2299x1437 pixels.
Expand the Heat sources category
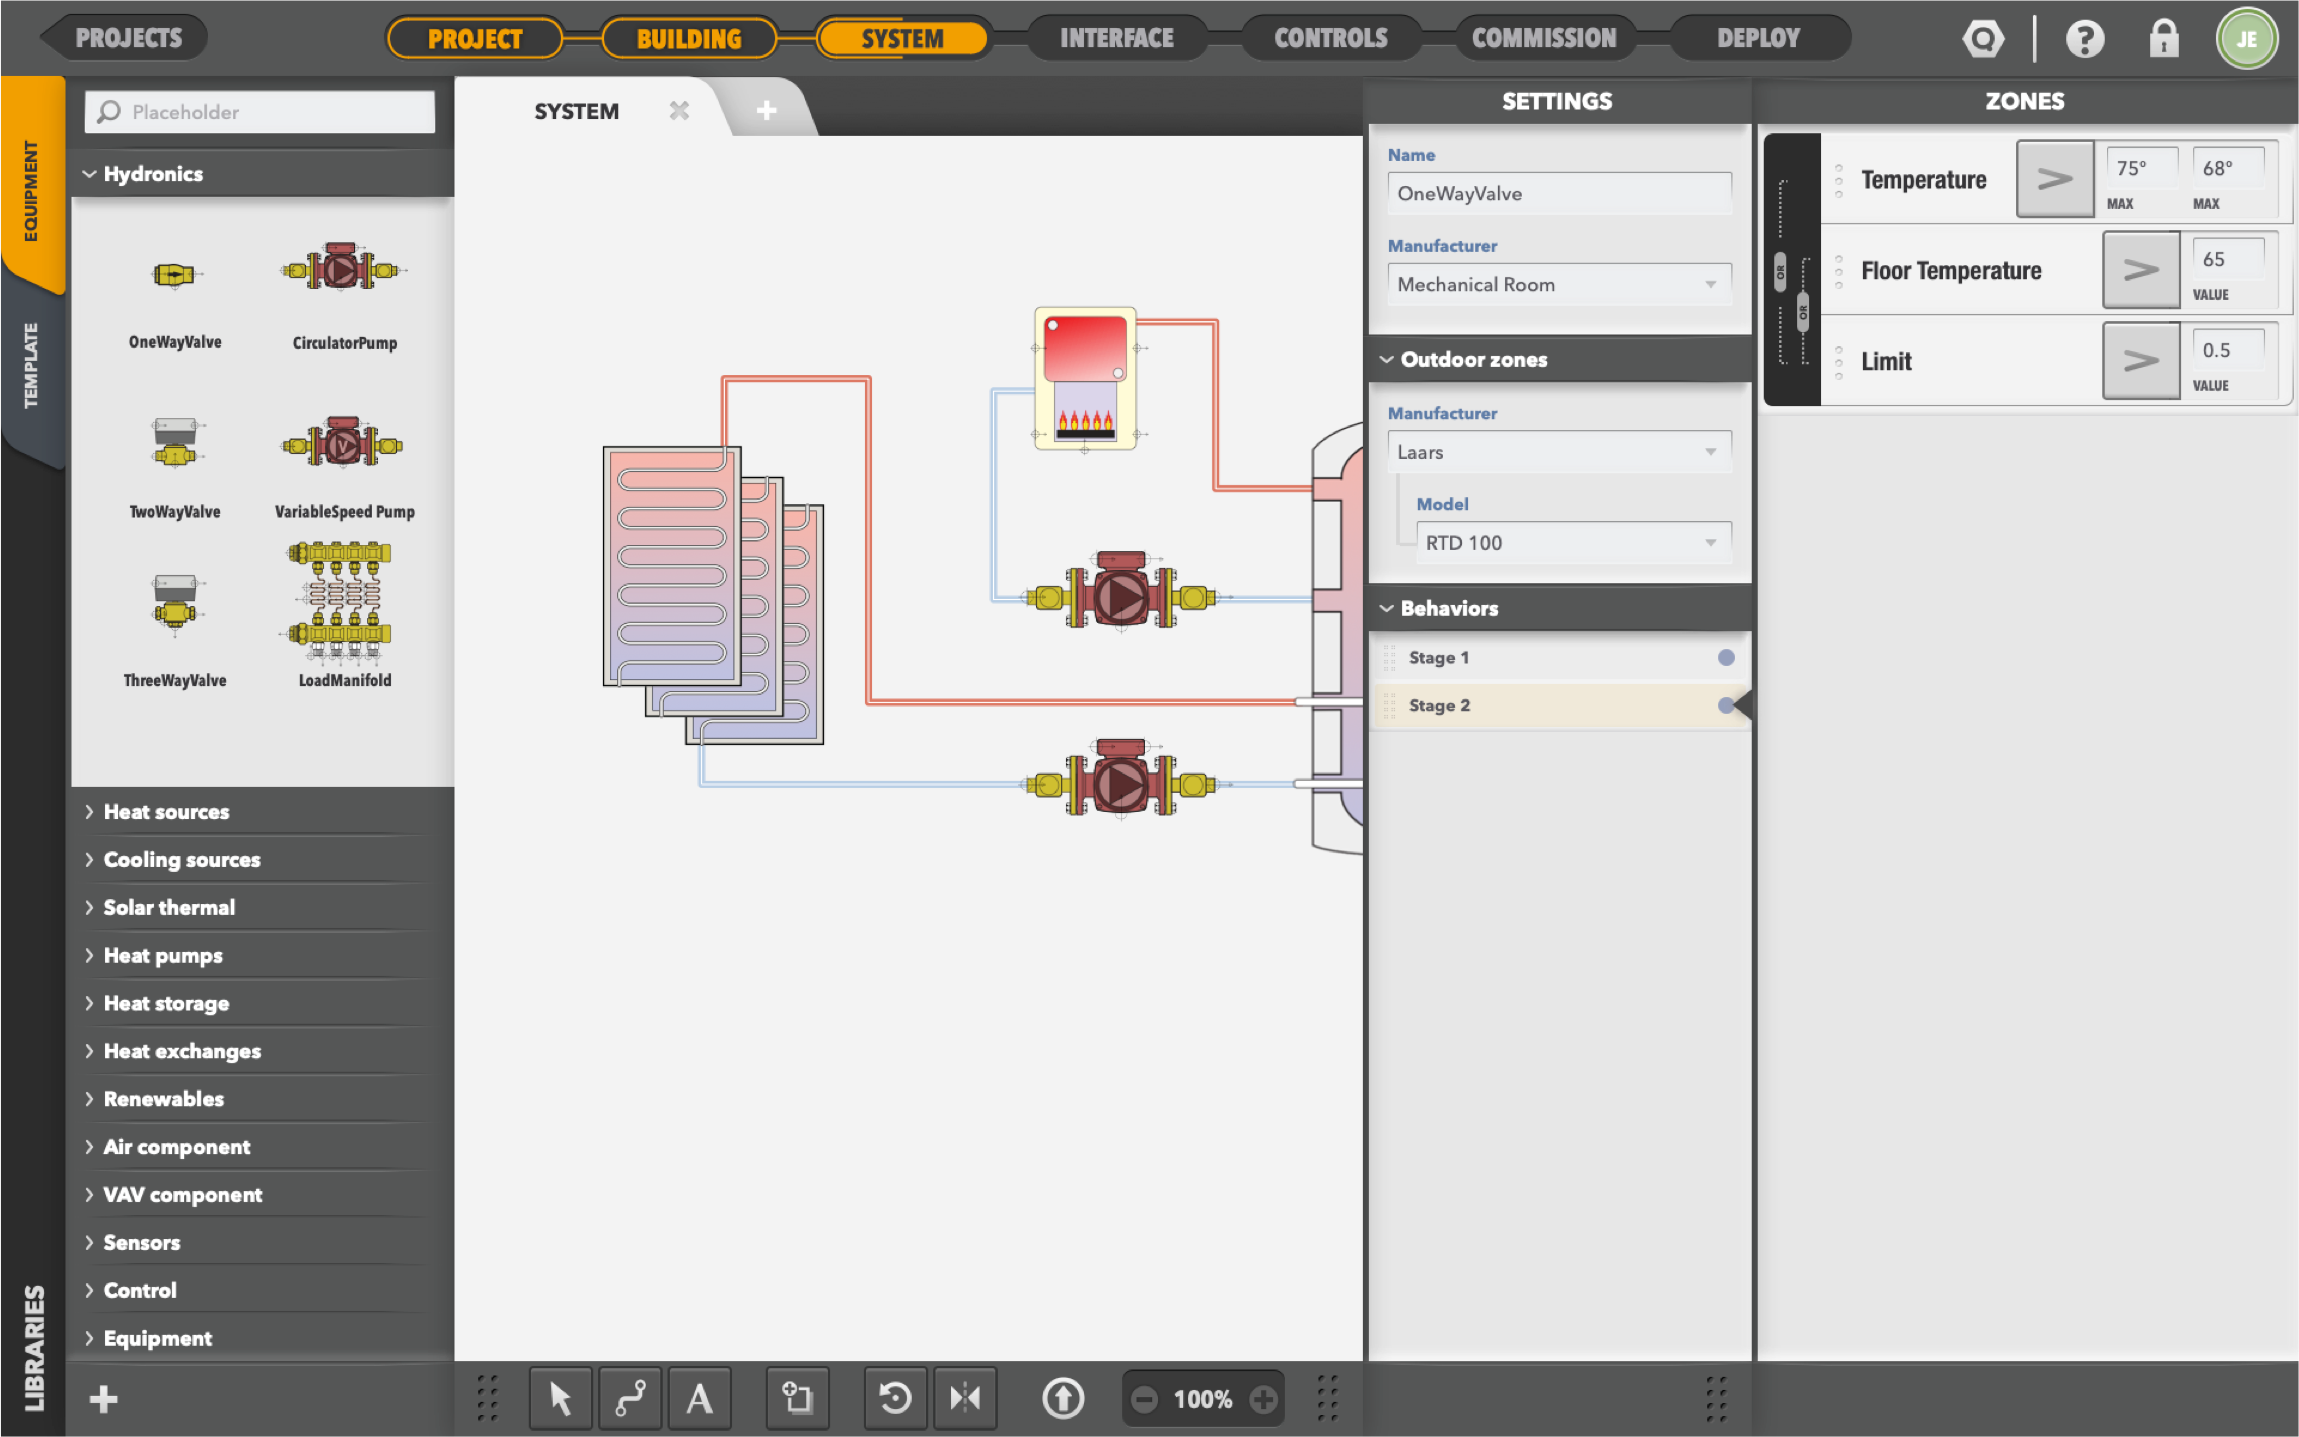coord(166,812)
